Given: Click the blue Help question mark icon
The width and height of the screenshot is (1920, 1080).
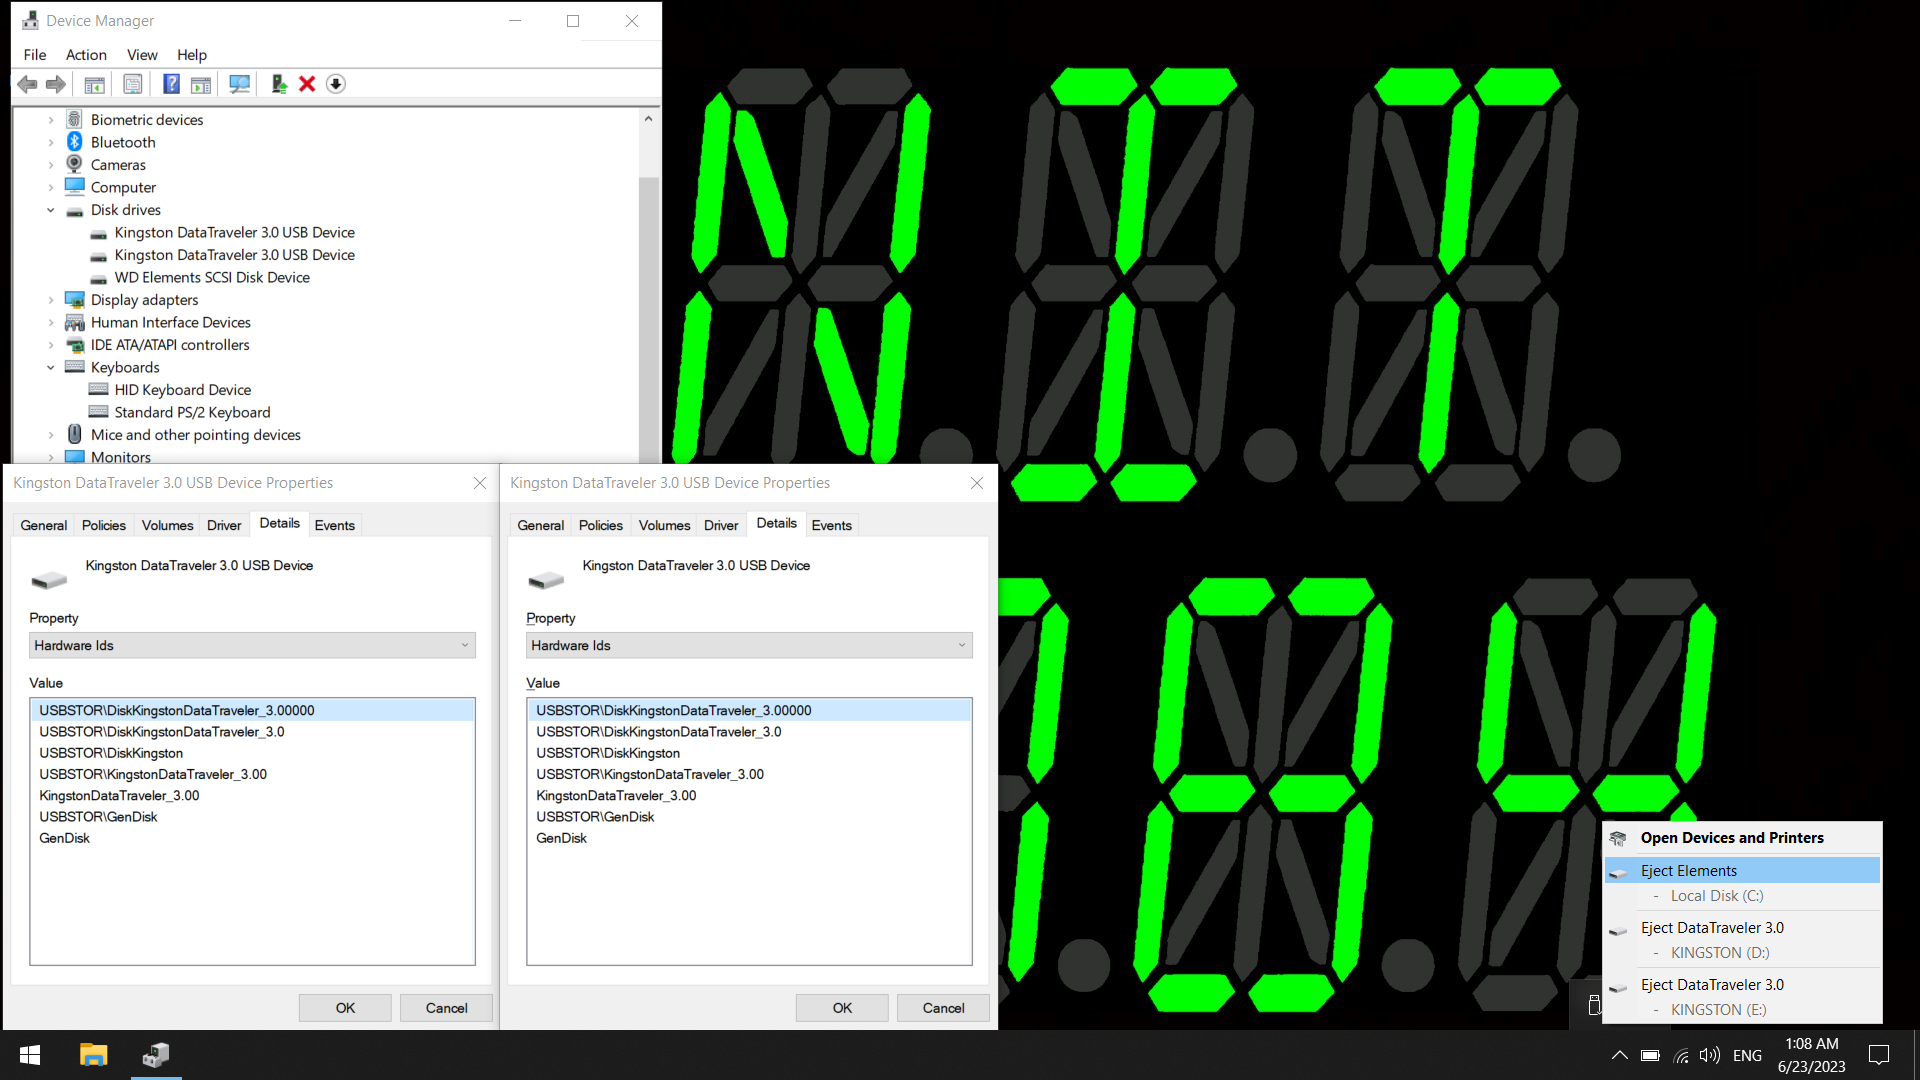Looking at the screenshot, I should pyautogui.click(x=172, y=85).
